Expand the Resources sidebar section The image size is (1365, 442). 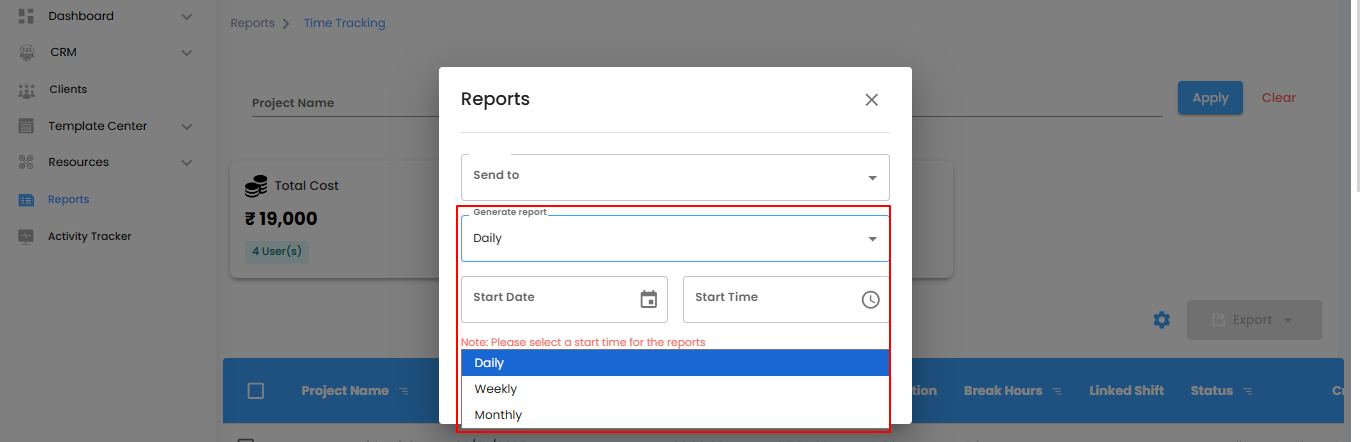pos(186,162)
